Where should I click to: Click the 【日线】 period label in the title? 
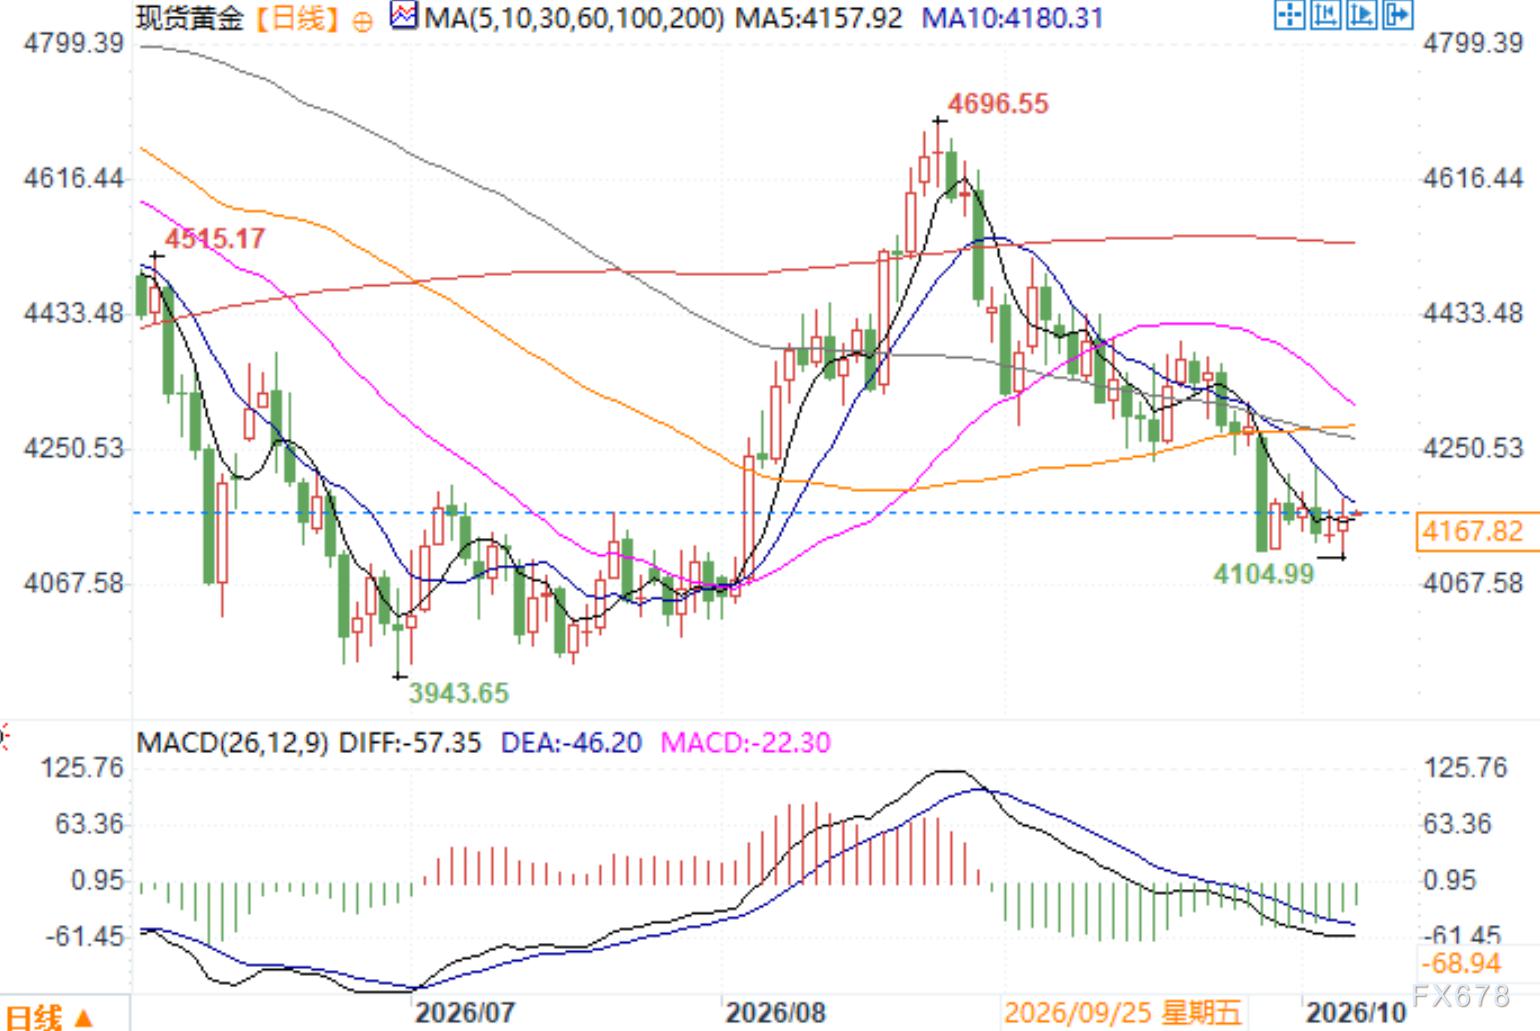point(297,18)
